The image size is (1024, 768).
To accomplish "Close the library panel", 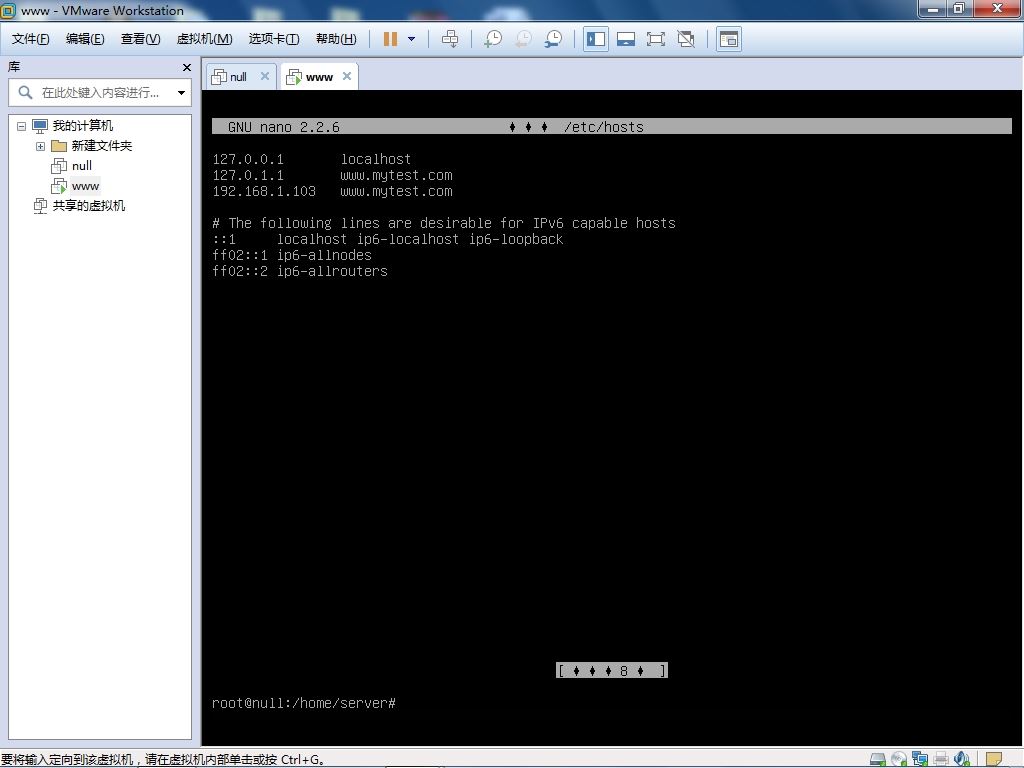I will 187,67.
